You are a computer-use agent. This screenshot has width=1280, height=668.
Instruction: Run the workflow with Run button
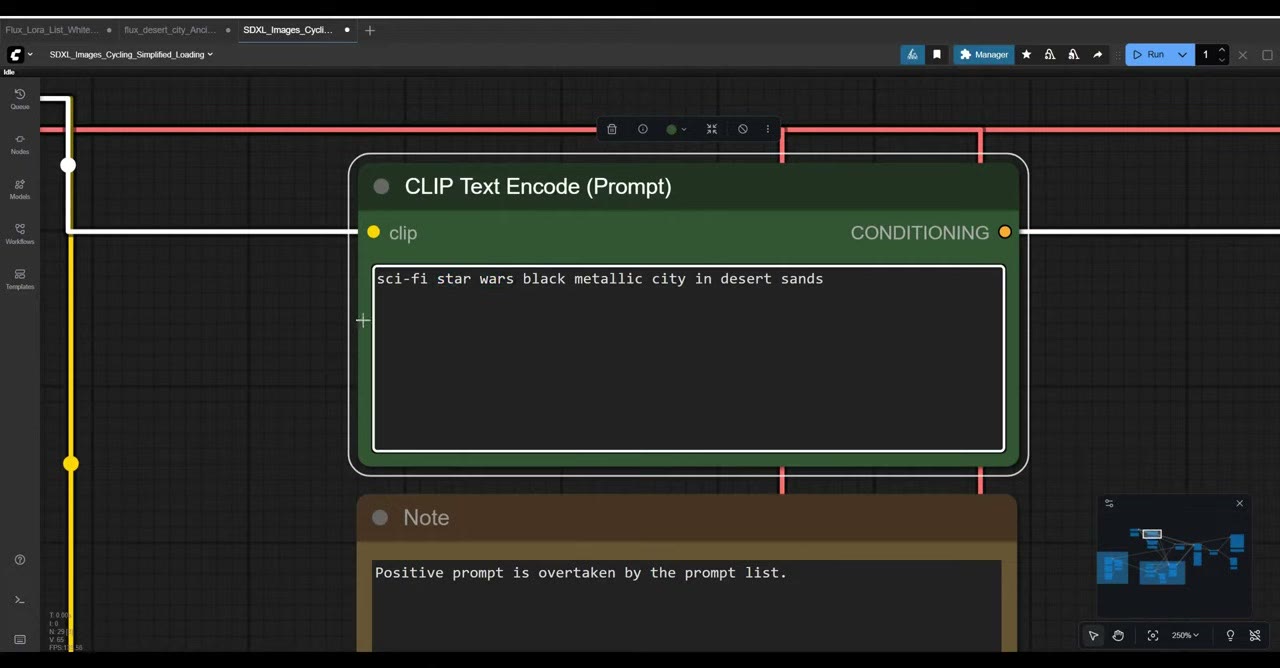[1148, 55]
